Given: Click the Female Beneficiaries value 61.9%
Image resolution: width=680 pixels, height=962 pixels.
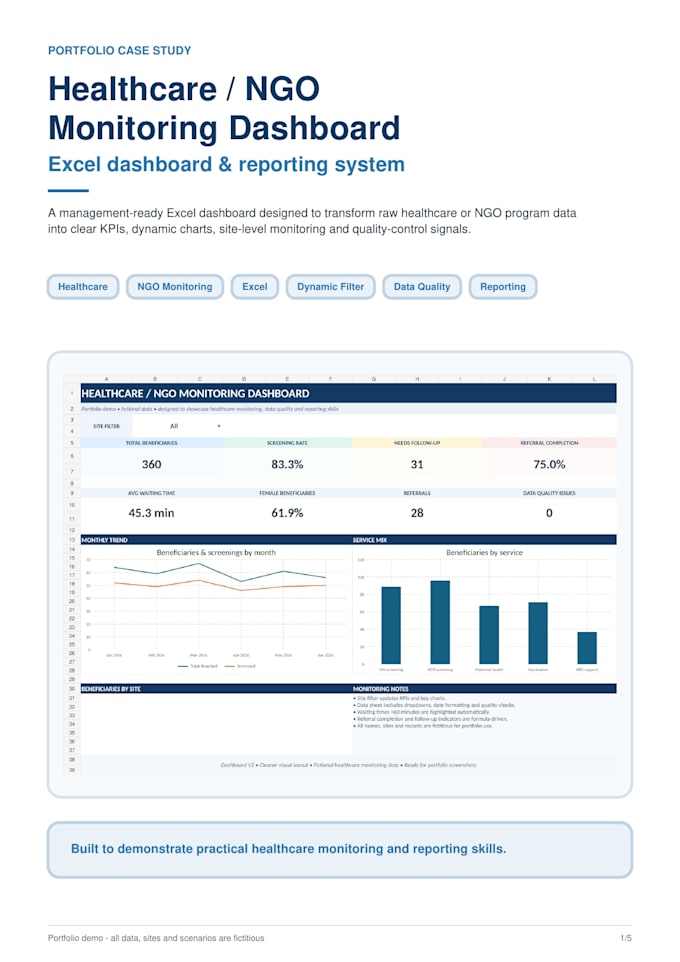Looking at the screenshot, I should [287, 513].
